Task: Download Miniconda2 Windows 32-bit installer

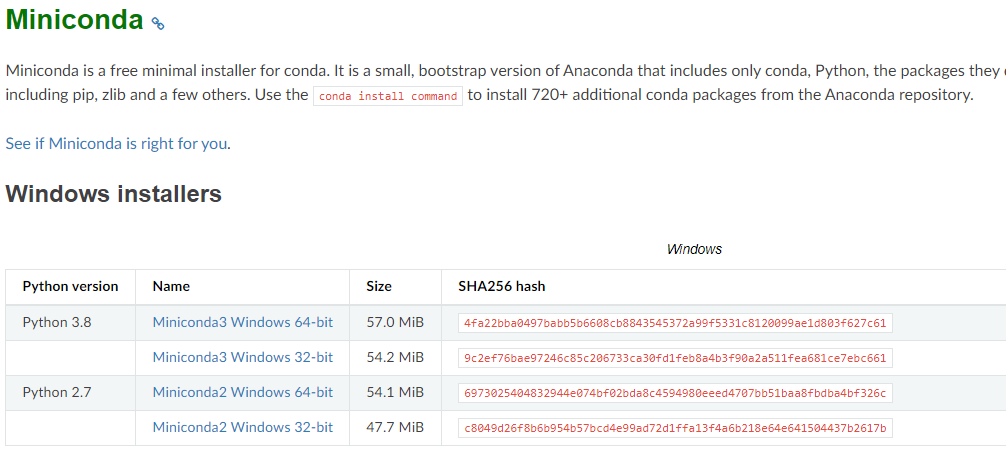Action: pyautogui.click(x=243, y=427)
